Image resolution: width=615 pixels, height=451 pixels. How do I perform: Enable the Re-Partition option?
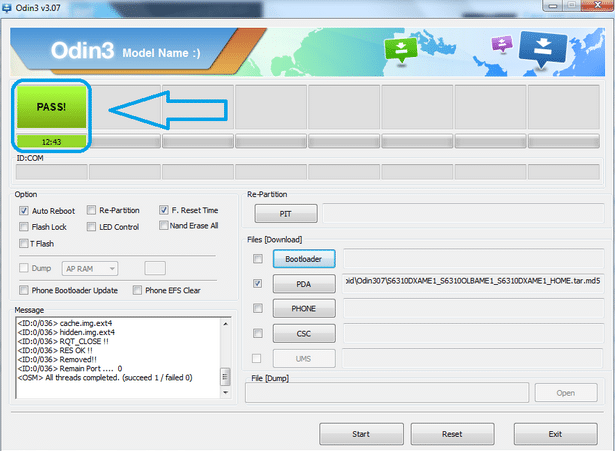click(x=91, y=210)
